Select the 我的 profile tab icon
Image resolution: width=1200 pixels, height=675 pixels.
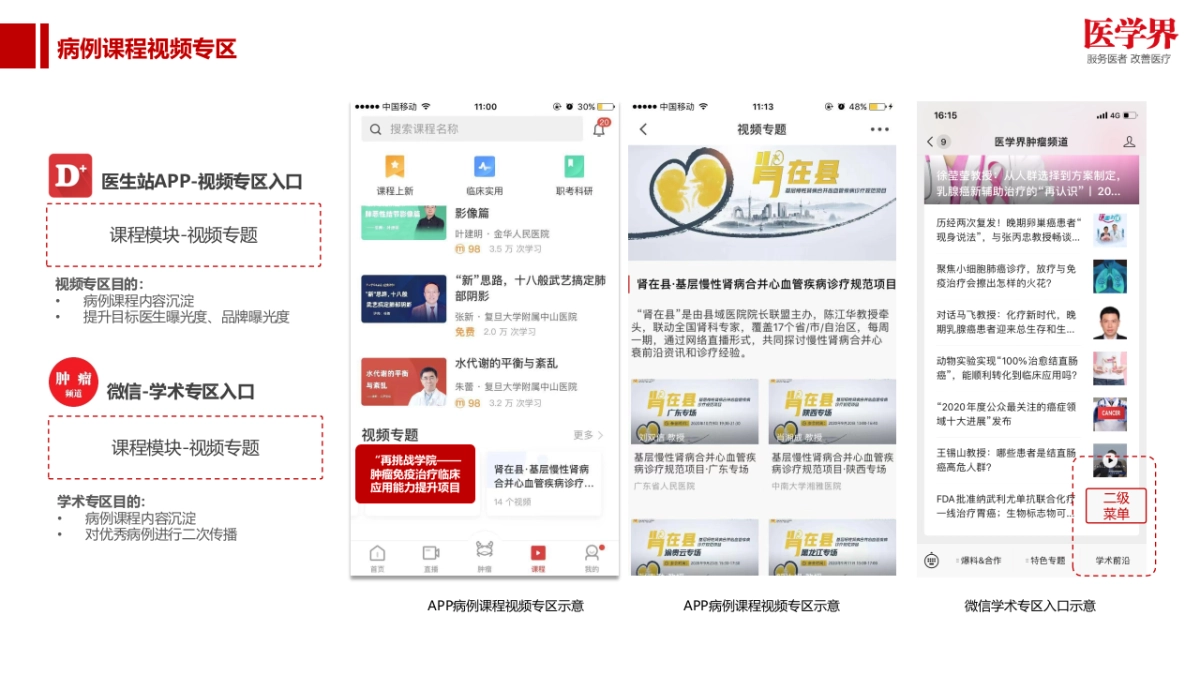(x=592, y=552)
